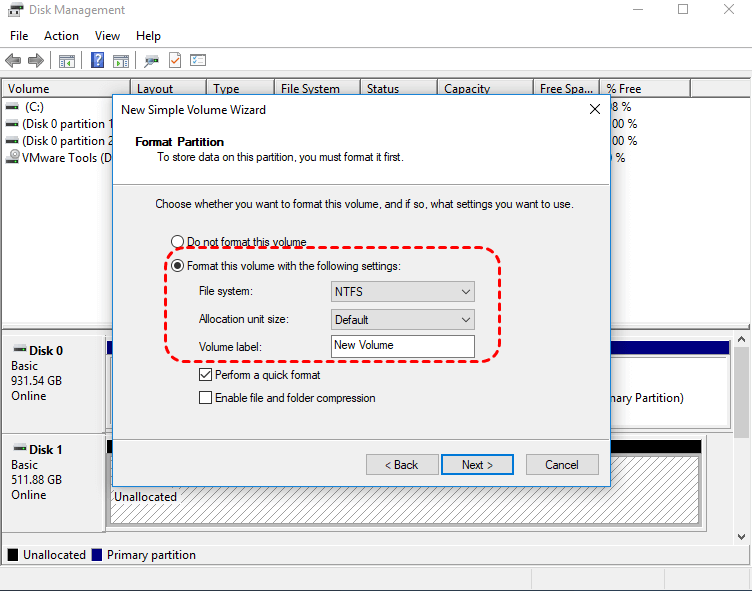This screenshot has height=591, width=752.
Task: Click the checklist view toolbar icon
Action: click(x=198, y=61)
